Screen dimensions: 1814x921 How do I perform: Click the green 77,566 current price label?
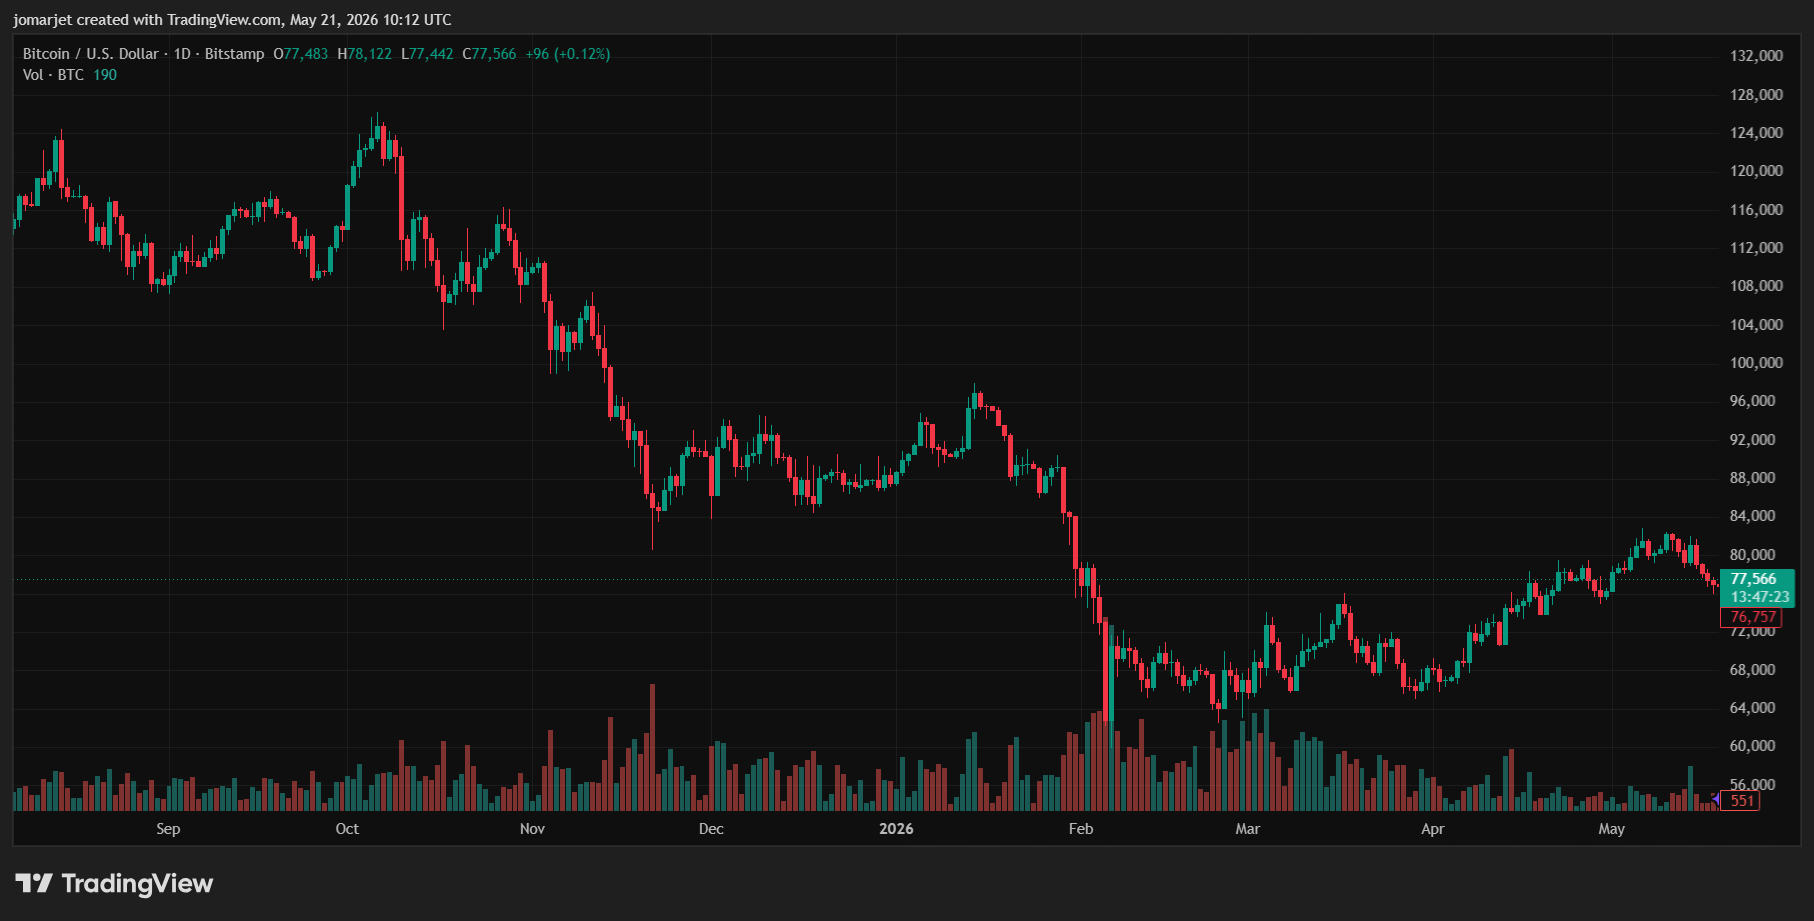(1757, 579)
